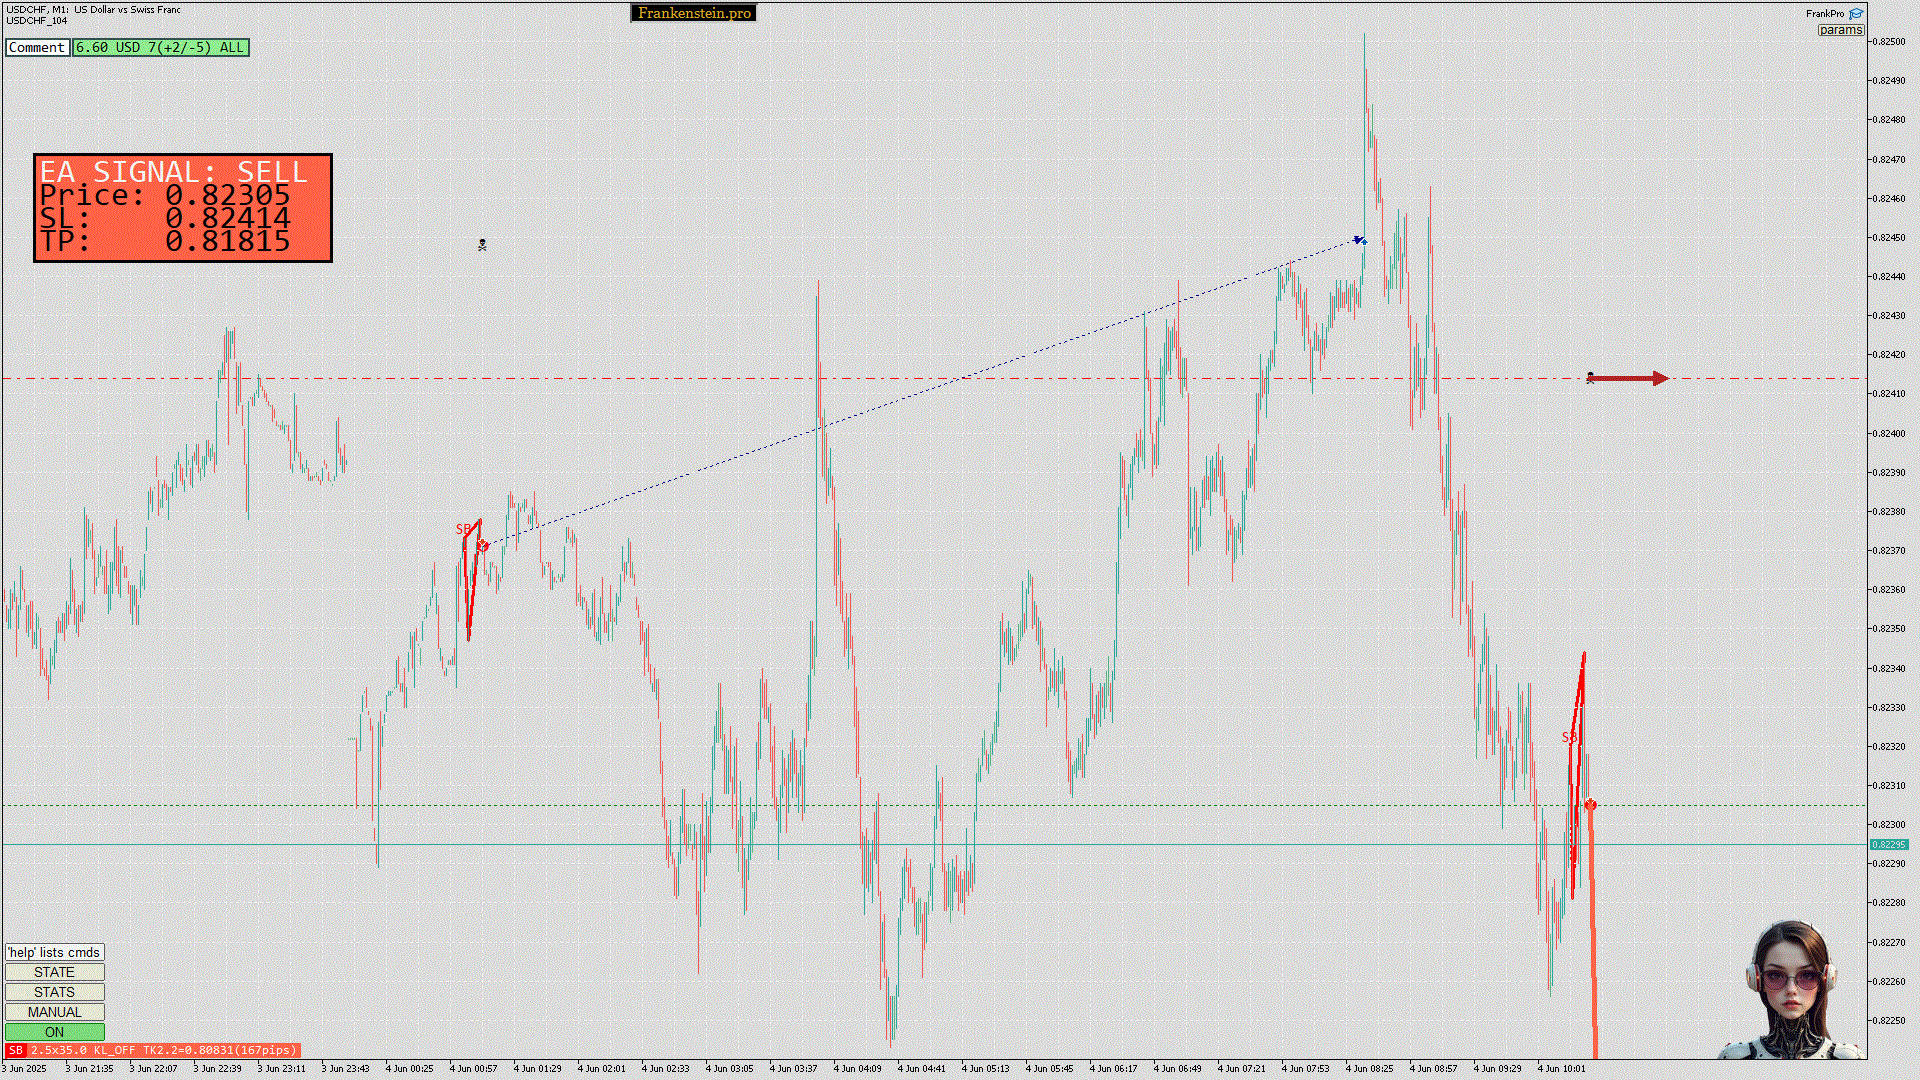Toggle the green ON button

[54, 1032]
